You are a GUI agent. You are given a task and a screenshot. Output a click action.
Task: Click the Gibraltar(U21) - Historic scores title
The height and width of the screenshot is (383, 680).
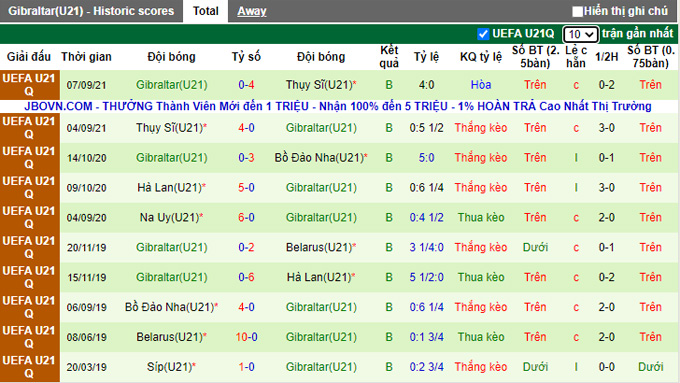[91, 11]
